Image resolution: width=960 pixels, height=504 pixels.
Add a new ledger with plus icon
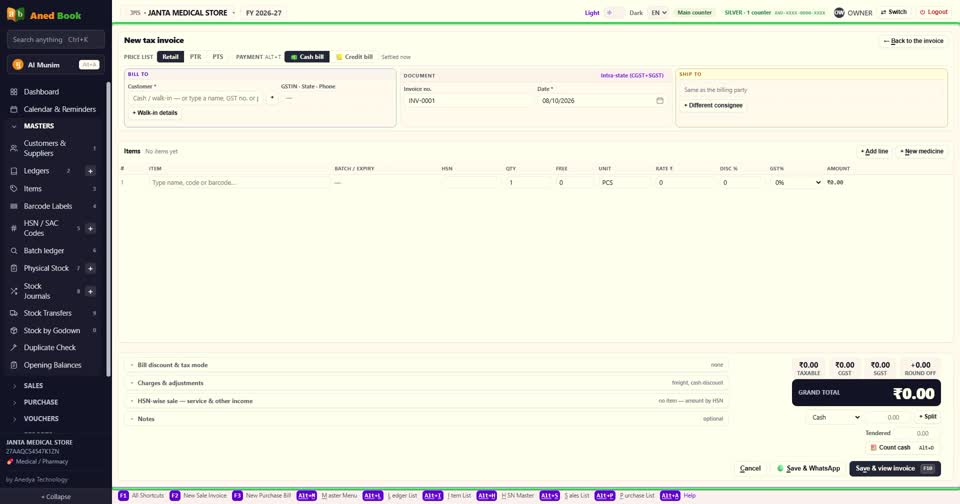pyautogui.click(x=90, y=171)
